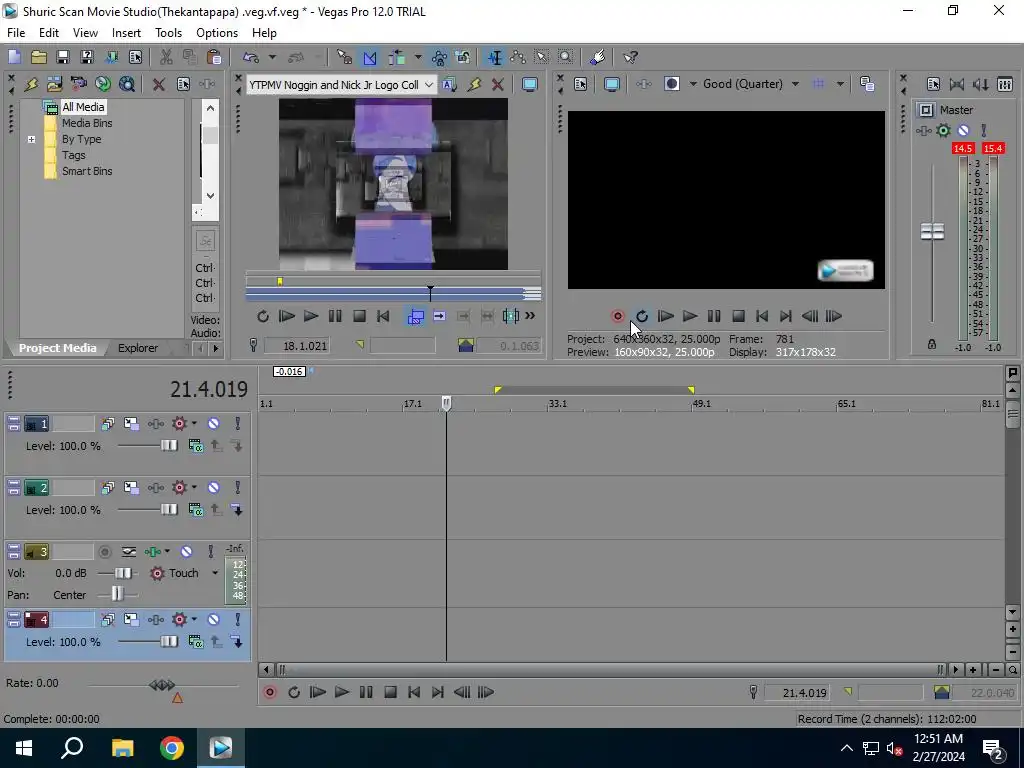Open Project Video Properties in preview panel

click(581, 84)
